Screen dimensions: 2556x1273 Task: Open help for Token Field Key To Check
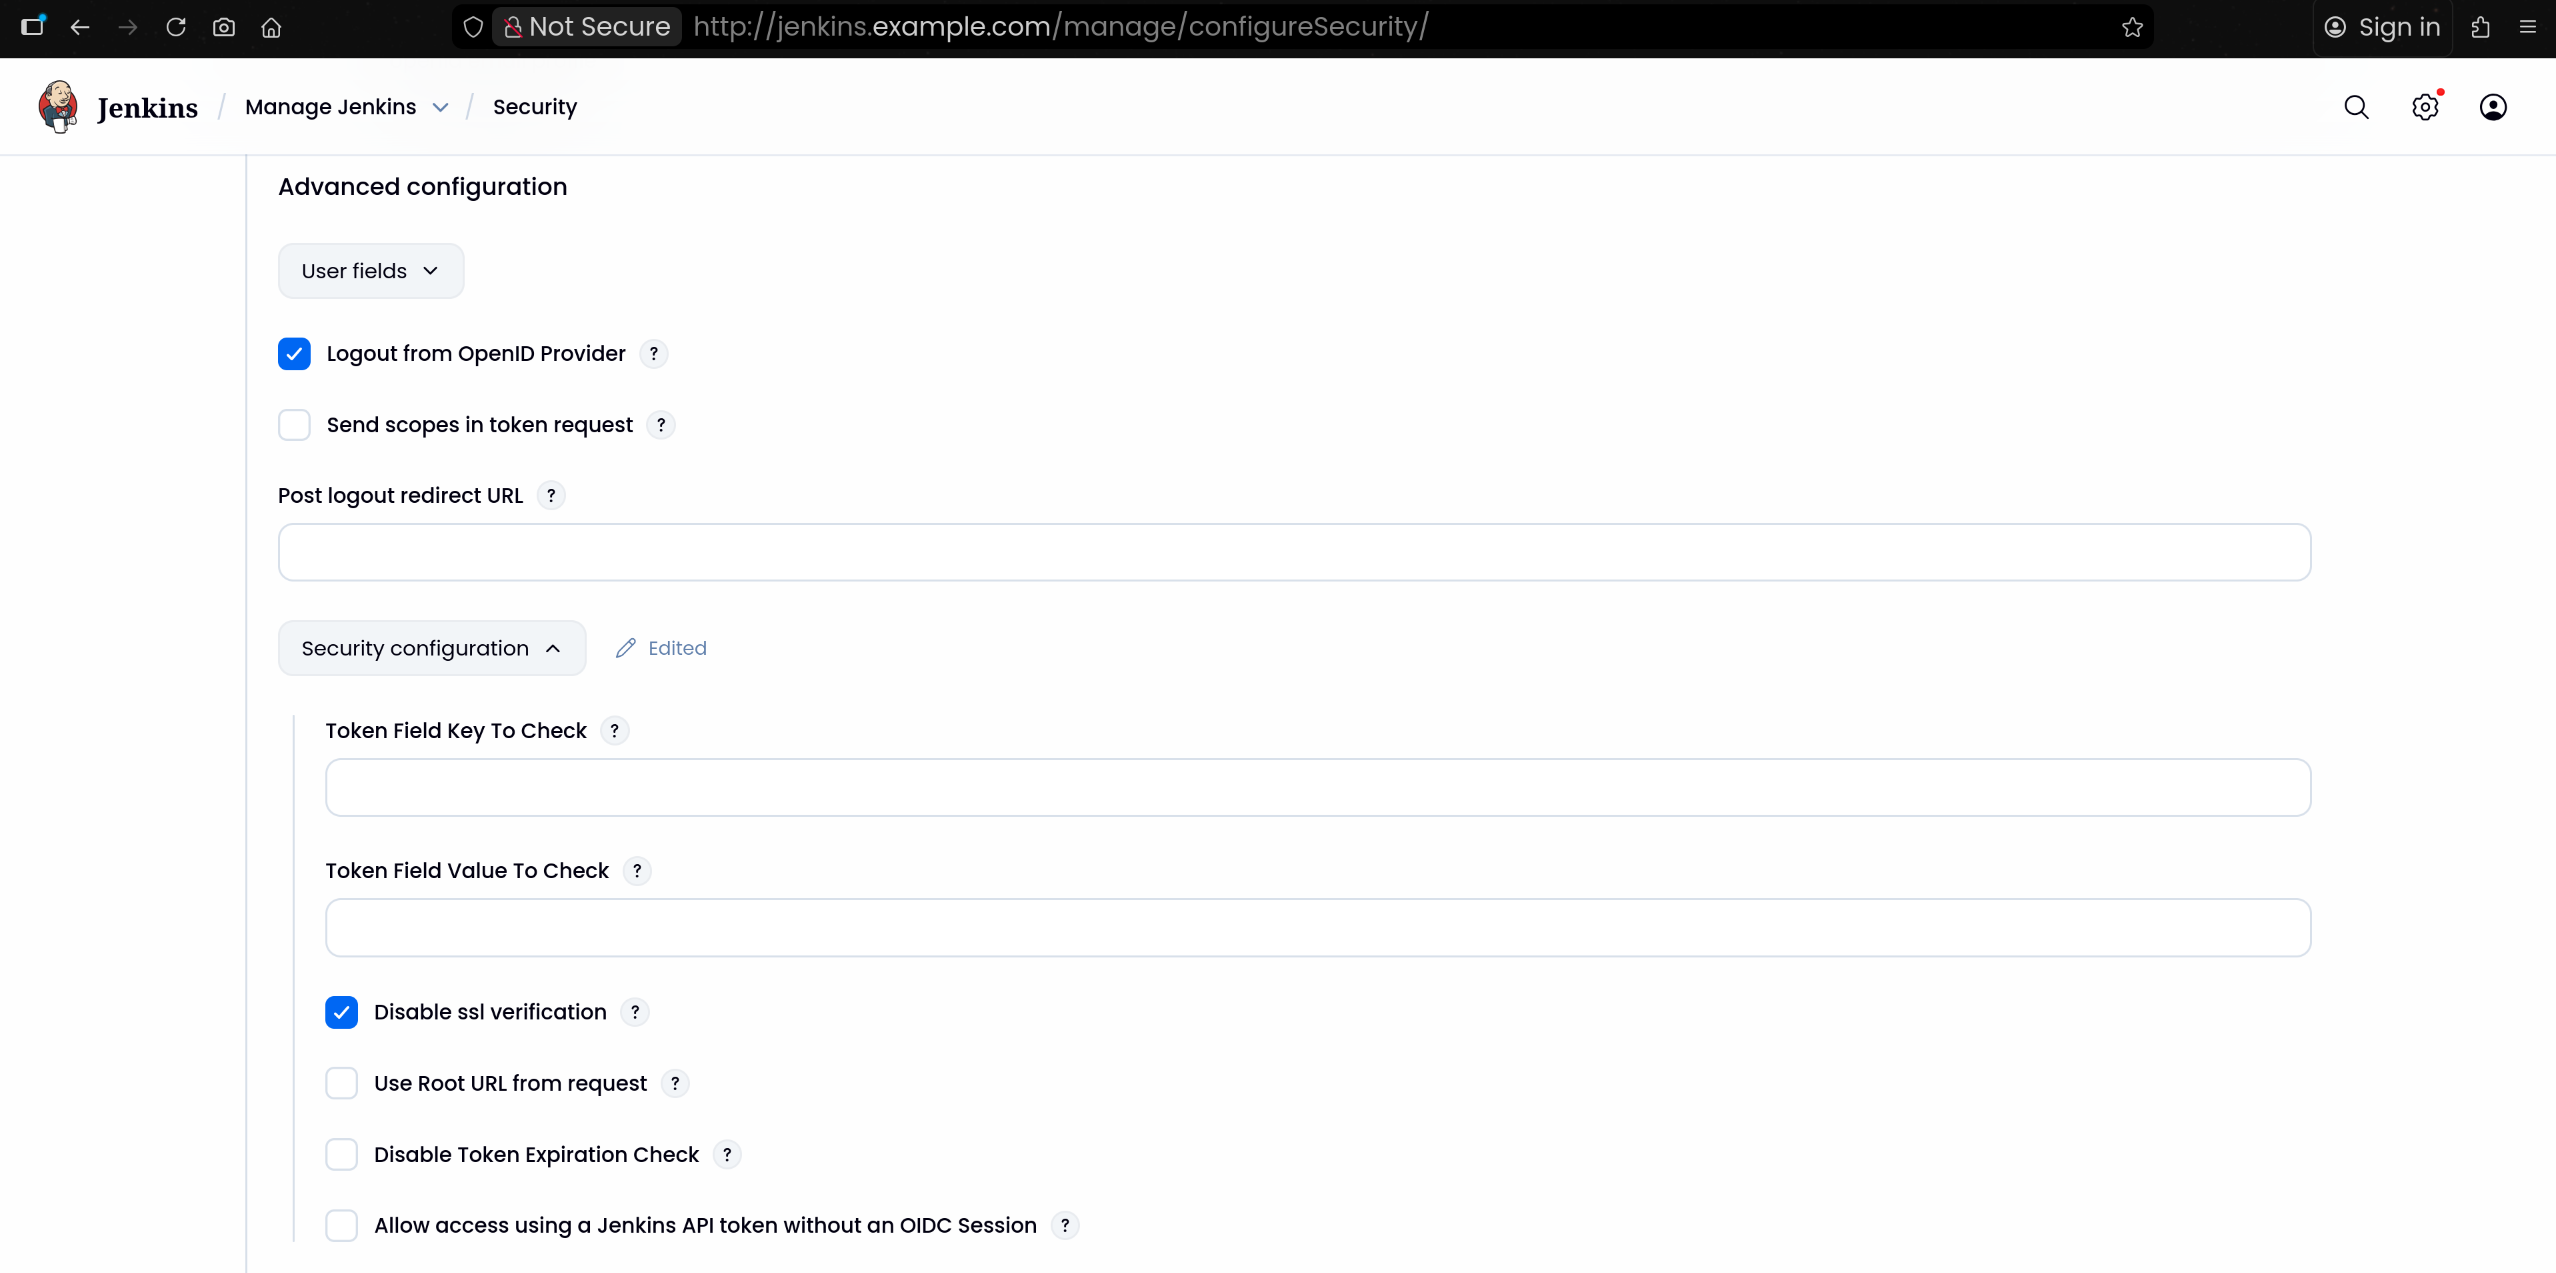coord(614,731)
